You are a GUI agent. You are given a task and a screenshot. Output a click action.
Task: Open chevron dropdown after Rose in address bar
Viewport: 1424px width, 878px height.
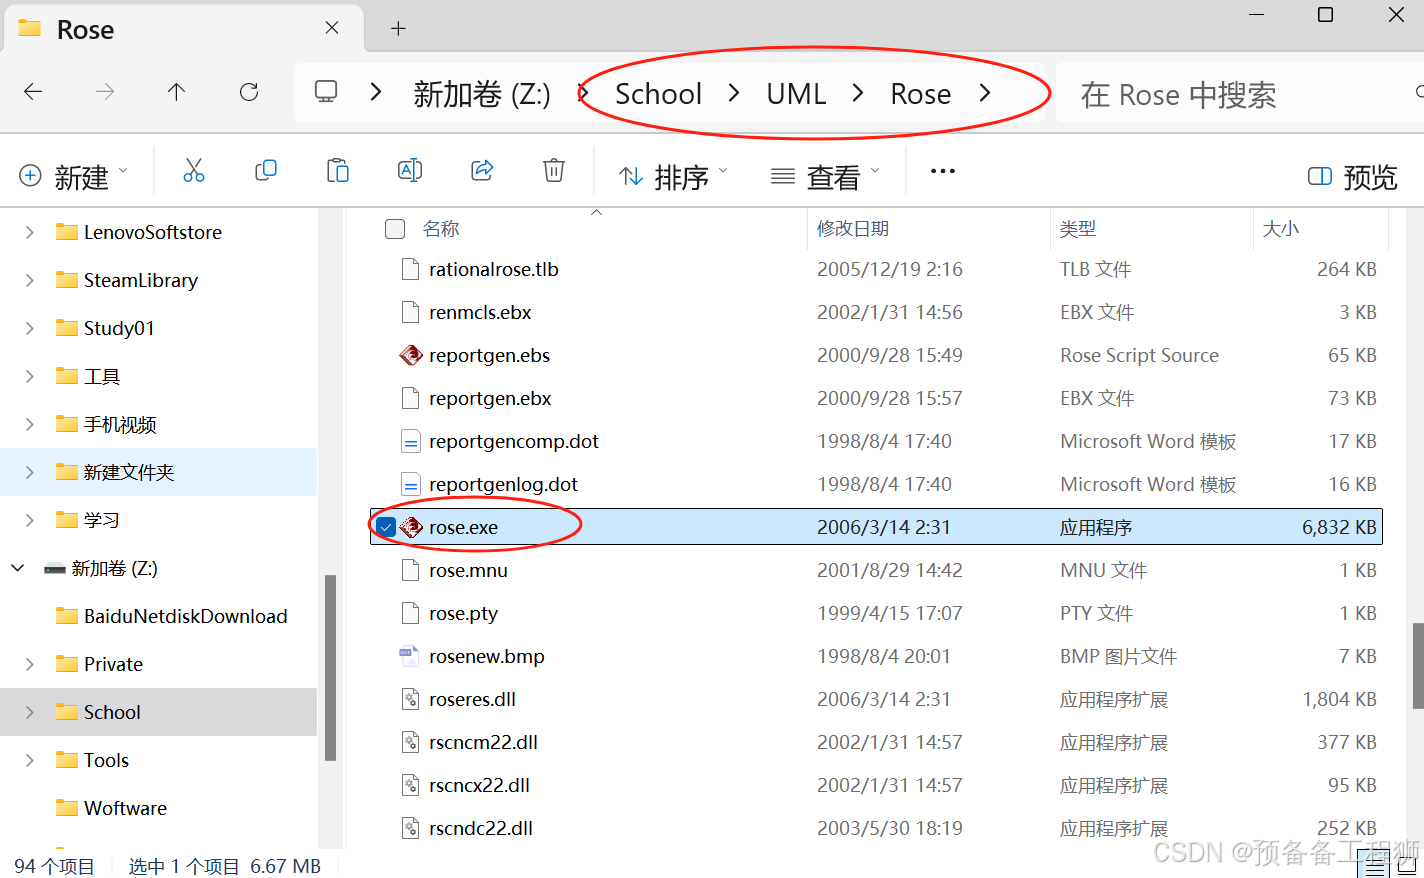tap(985, 93)
